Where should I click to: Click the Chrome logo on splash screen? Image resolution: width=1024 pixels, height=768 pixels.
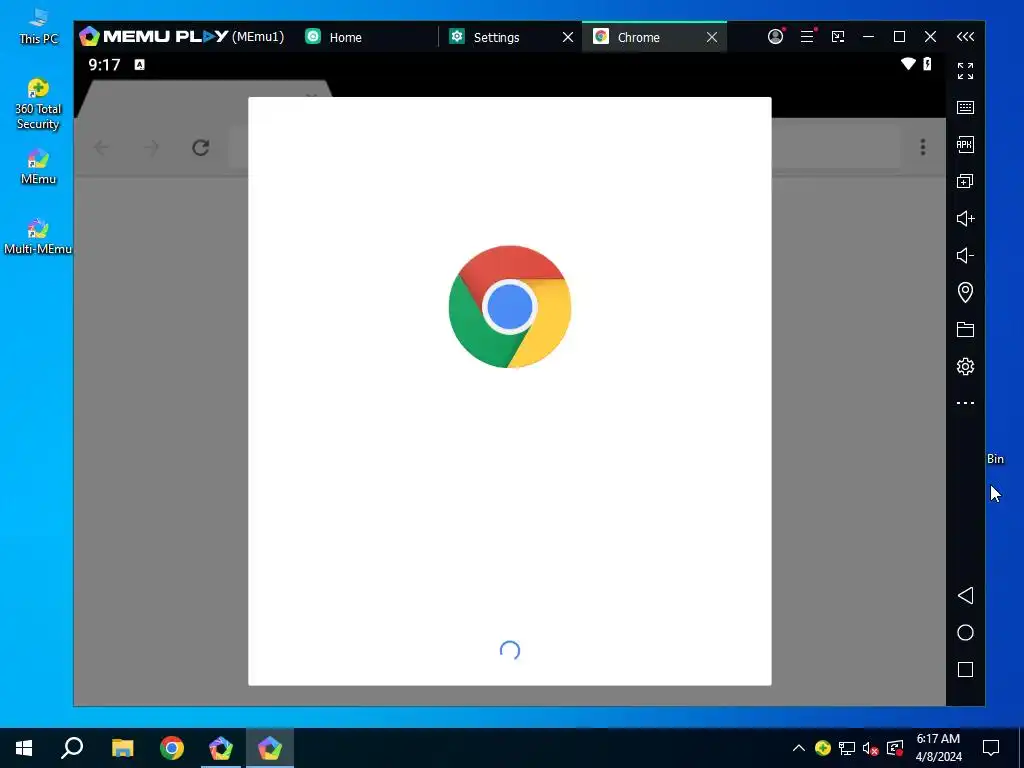click(x=510, y=307)
